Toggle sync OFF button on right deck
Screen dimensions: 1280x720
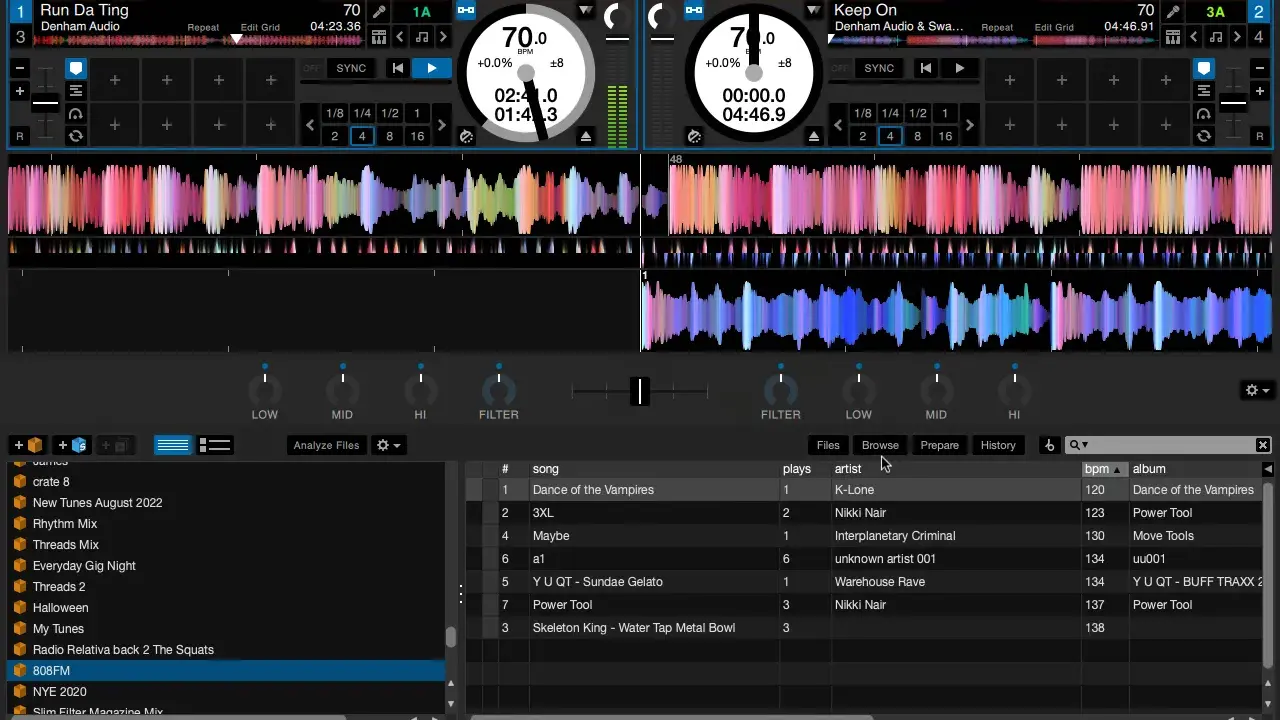[x=841, y=68]
